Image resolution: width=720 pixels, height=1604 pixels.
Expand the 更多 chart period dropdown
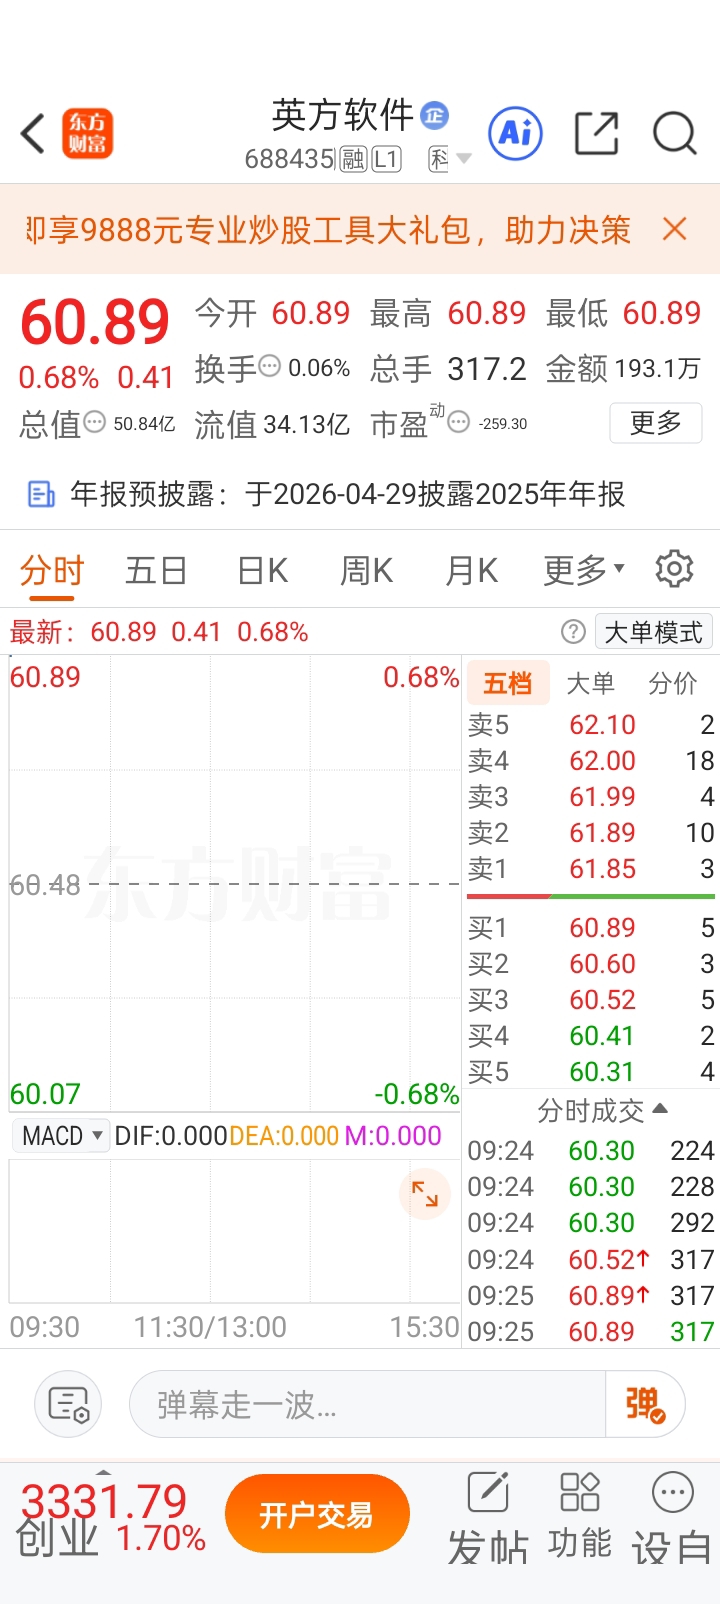click(x=584, y=571)
